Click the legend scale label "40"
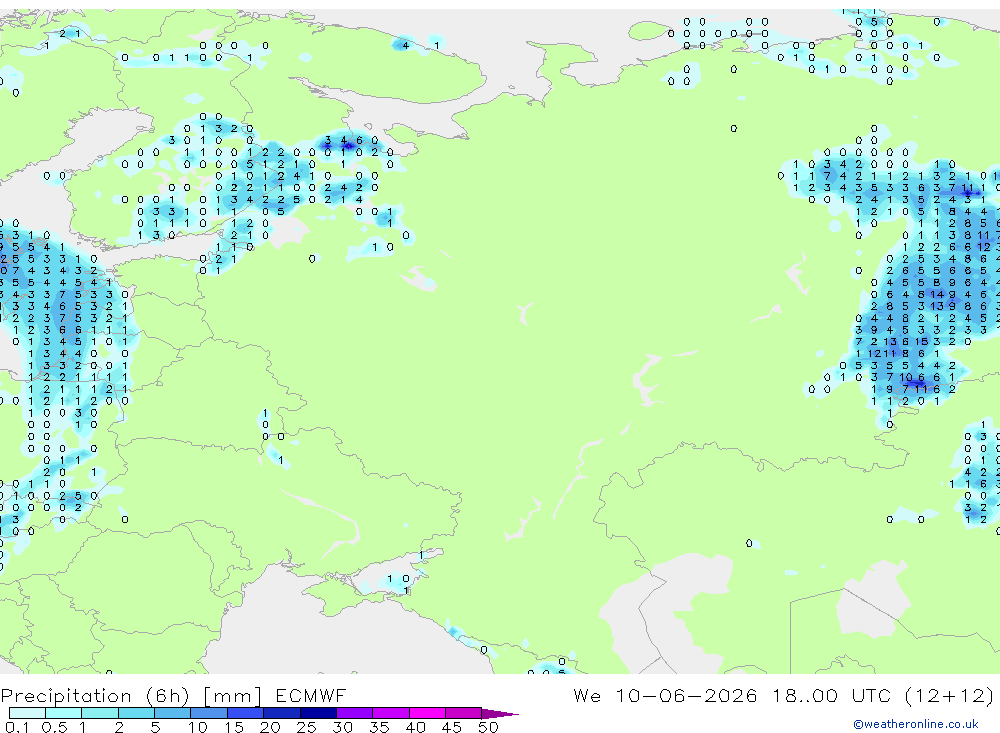 416,727
